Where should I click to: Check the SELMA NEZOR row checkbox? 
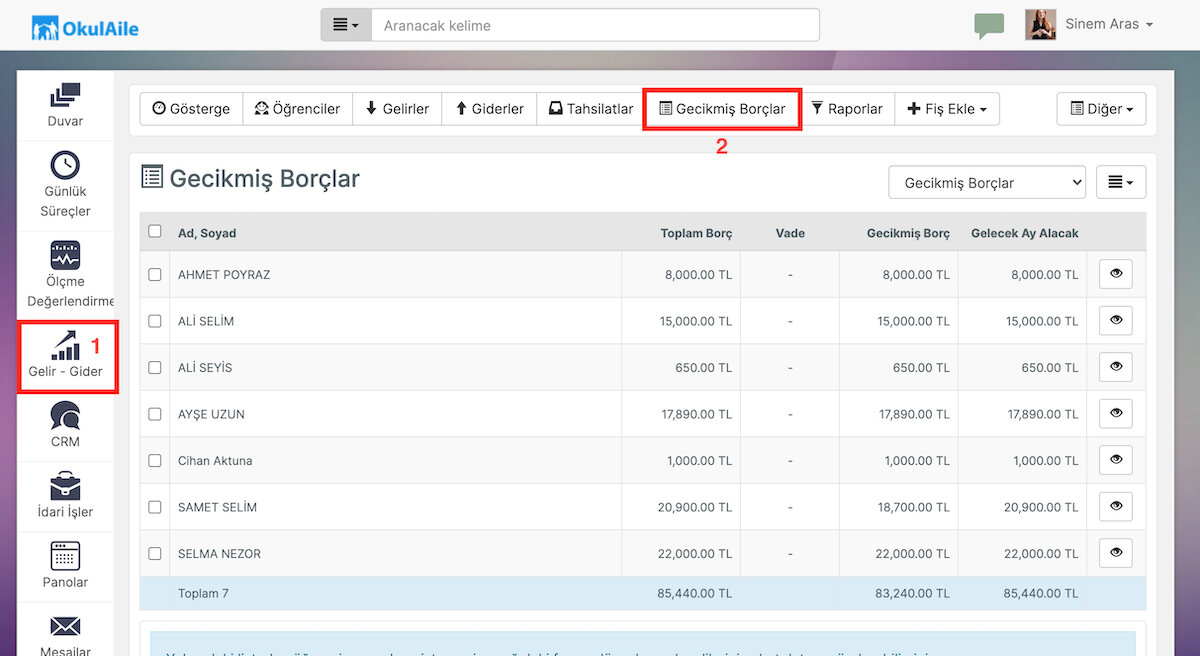click(x=155, y=553)
